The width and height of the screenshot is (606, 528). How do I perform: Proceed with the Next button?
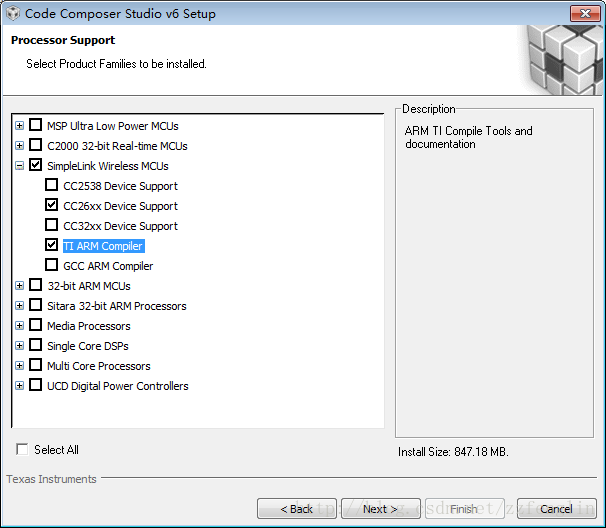(x=381, y=509)
